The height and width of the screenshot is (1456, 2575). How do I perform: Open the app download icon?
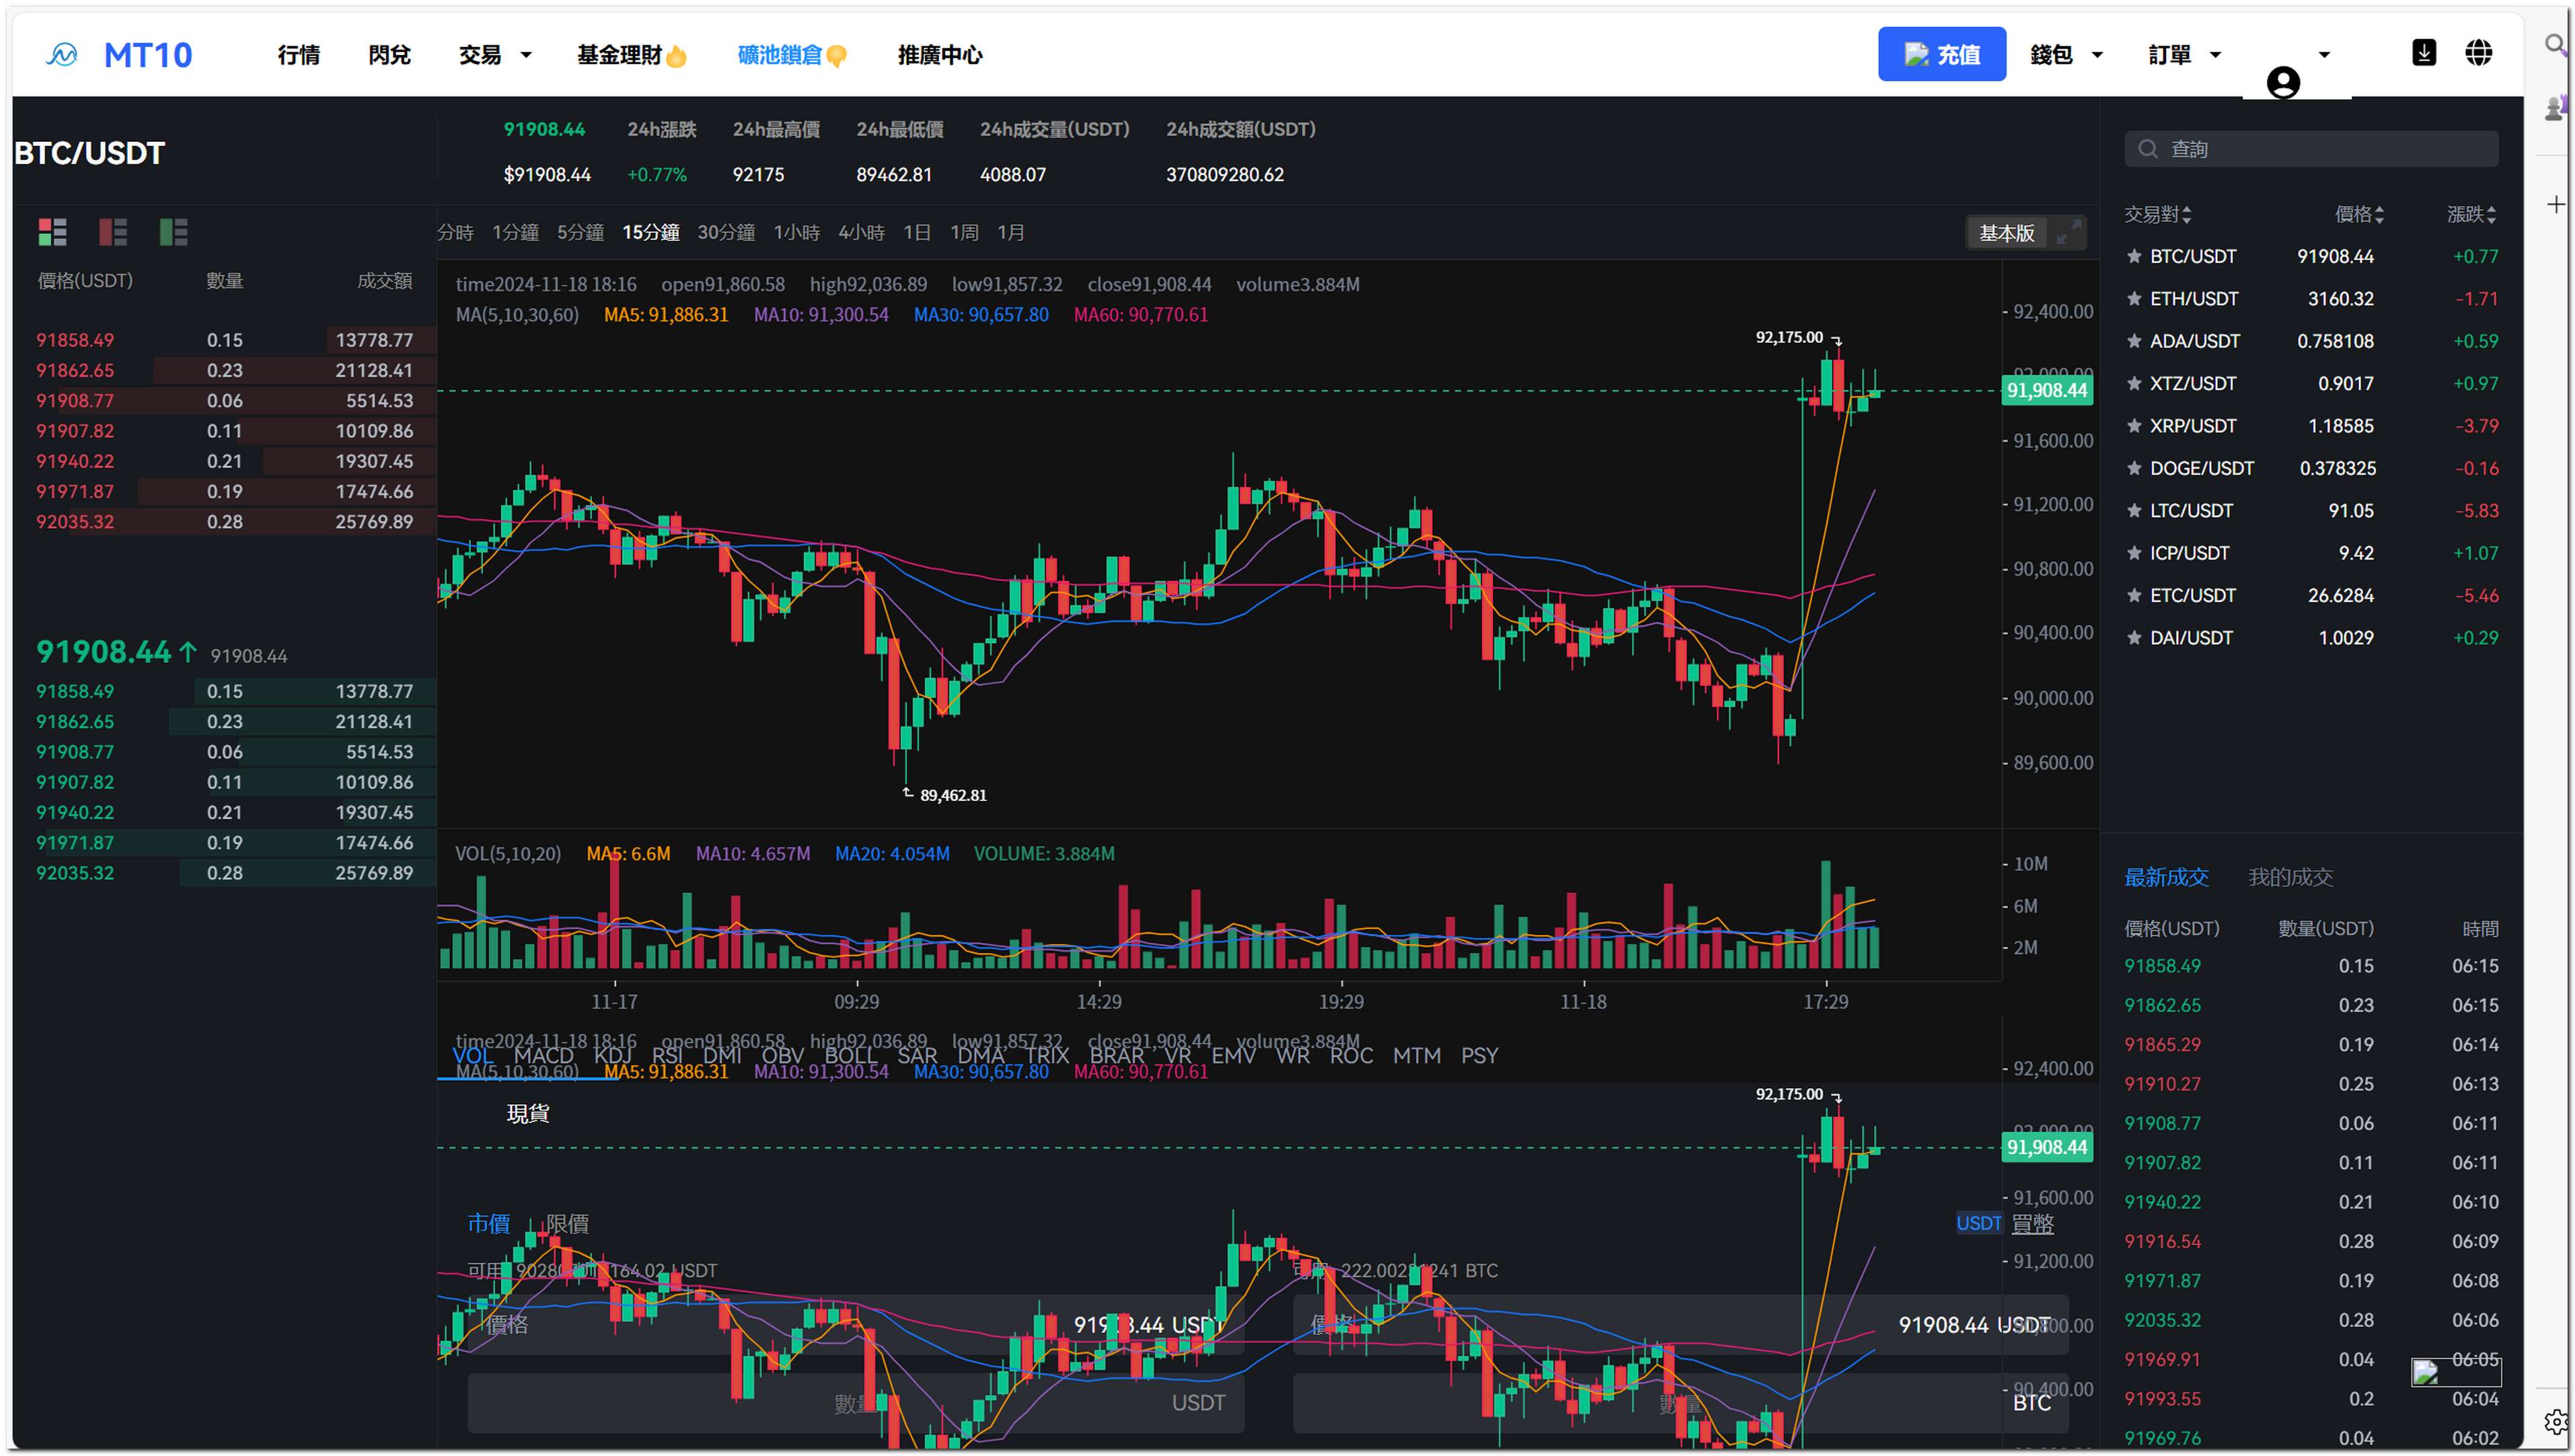[x=2422, y=53]
